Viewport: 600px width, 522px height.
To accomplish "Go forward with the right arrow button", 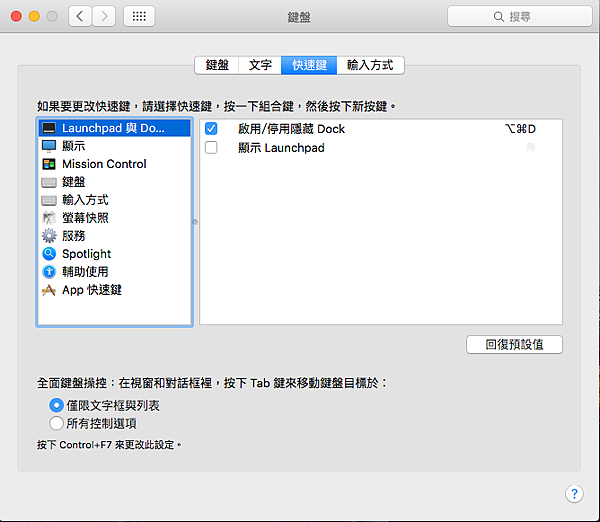I will (x=104, y=16).
